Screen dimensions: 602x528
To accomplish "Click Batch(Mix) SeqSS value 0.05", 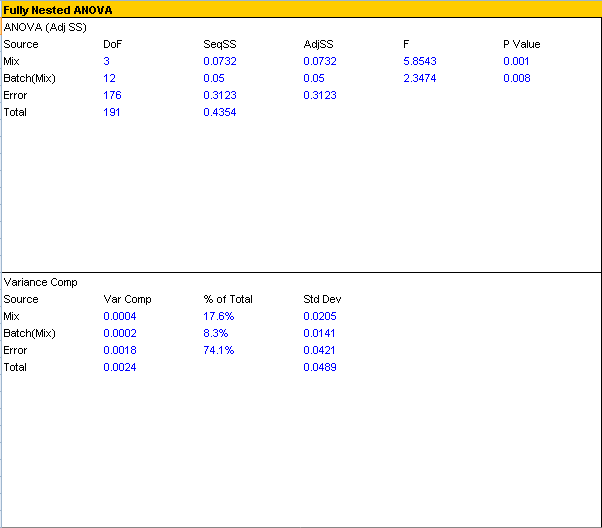I will (214, 78).
